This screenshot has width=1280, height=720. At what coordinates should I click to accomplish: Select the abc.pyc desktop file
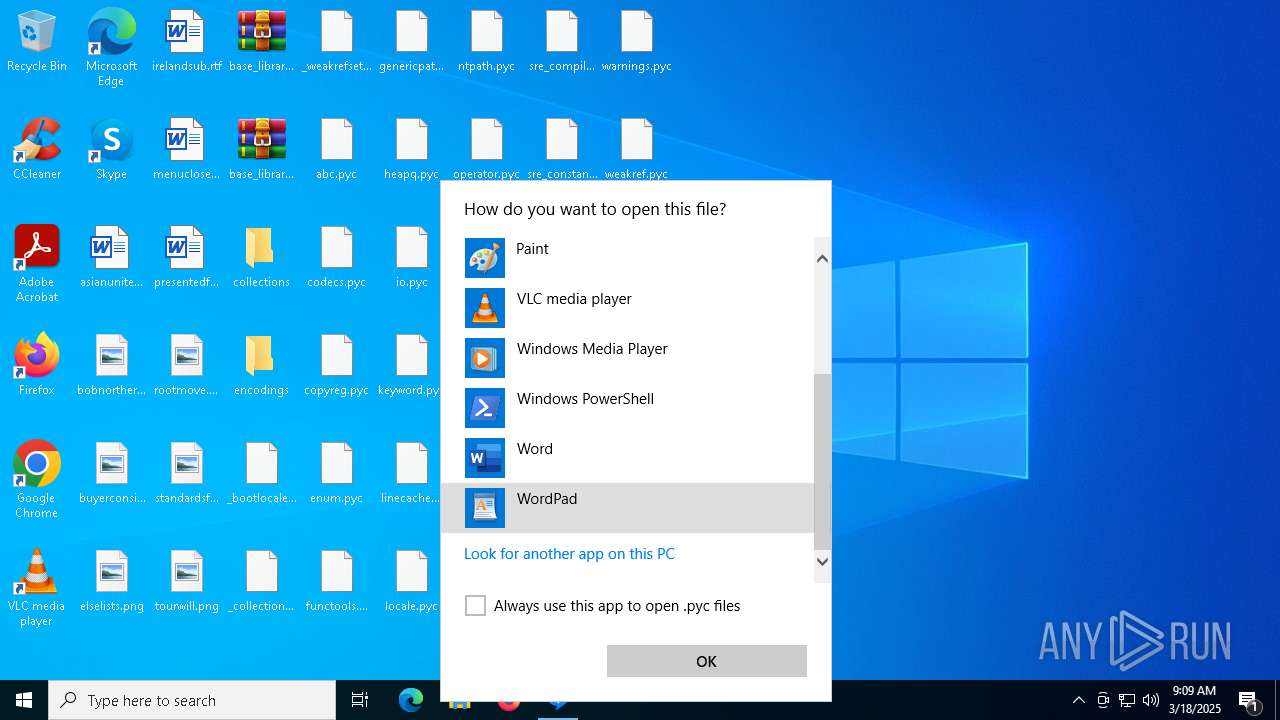[337, 150]
